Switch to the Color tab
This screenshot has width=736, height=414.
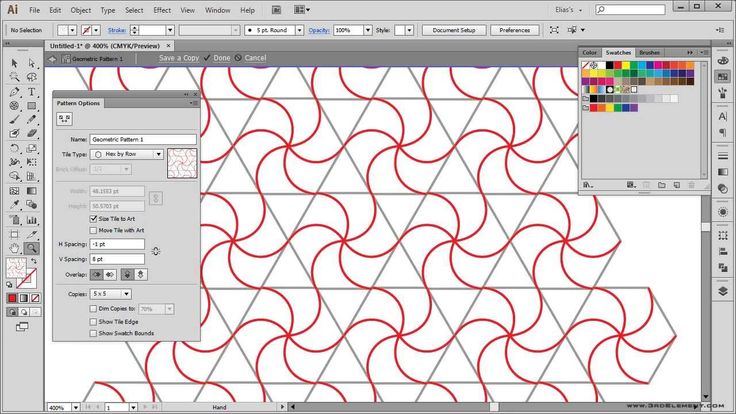pos(590,53)
